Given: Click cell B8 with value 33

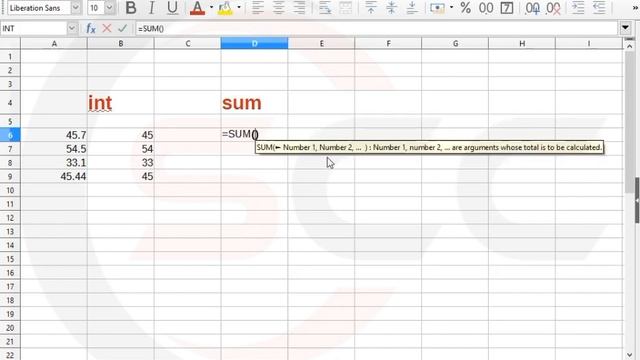Looking at the screenshot, I should pyautogui.click(x=121, y=163).
